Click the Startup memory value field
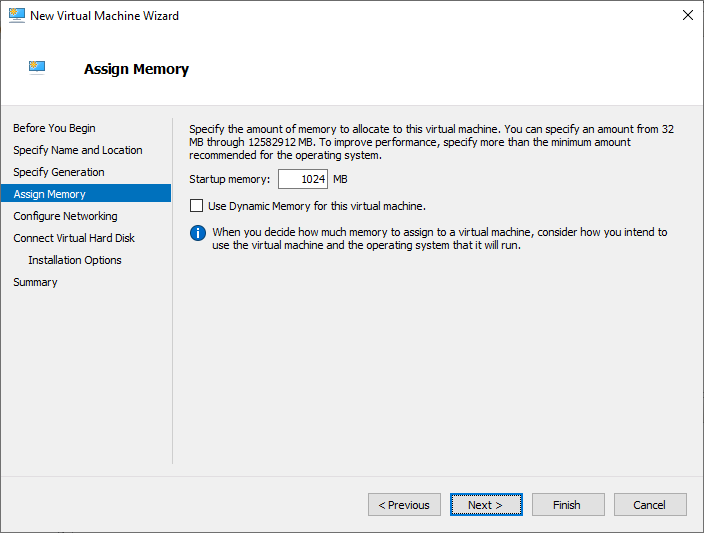The image size is (704, 533). 303,179
